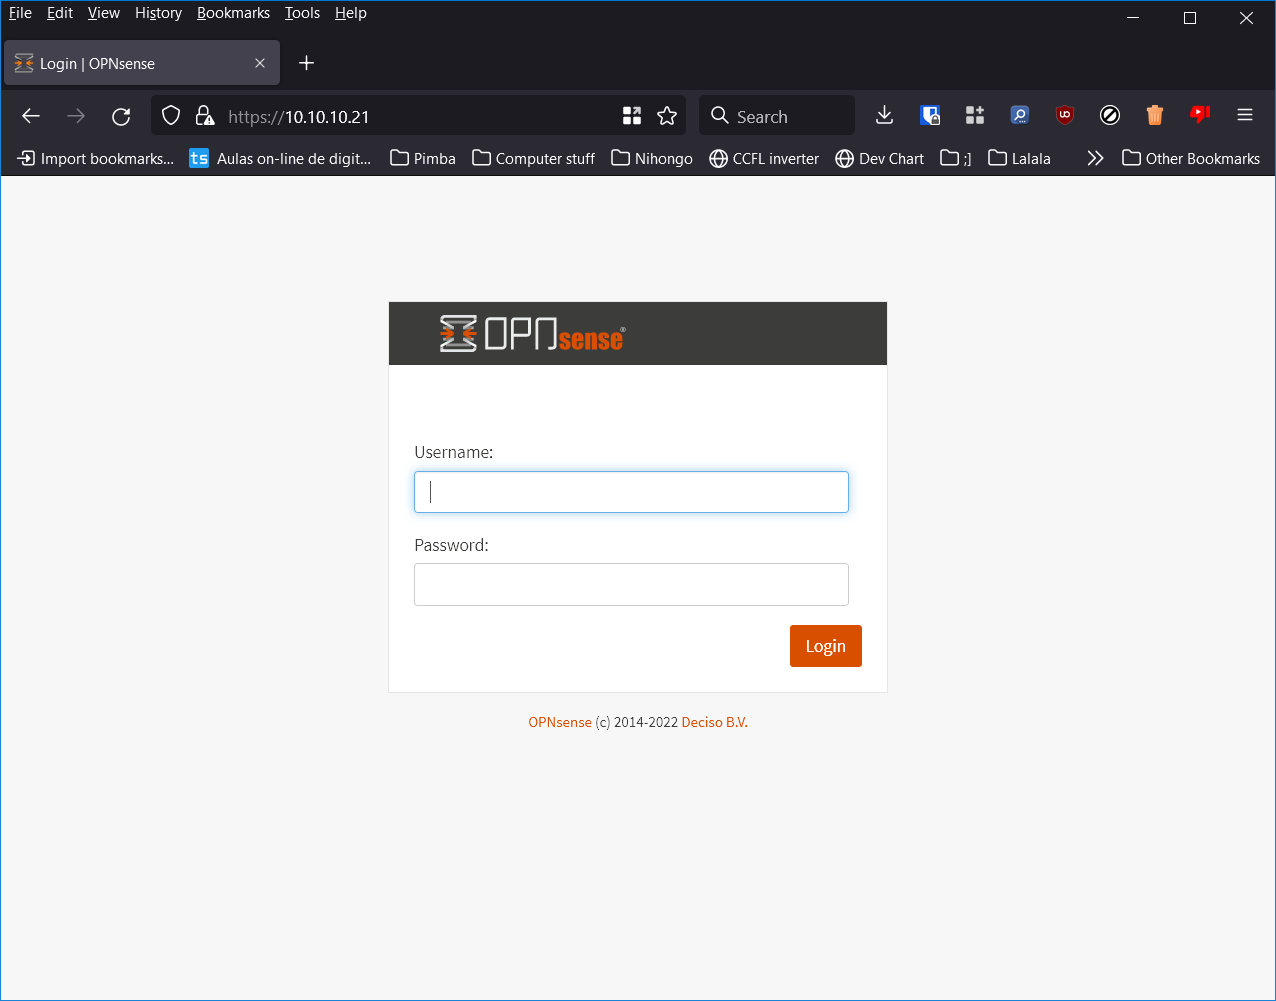Open the browser extensions puzzle menu

click(974, 115)
